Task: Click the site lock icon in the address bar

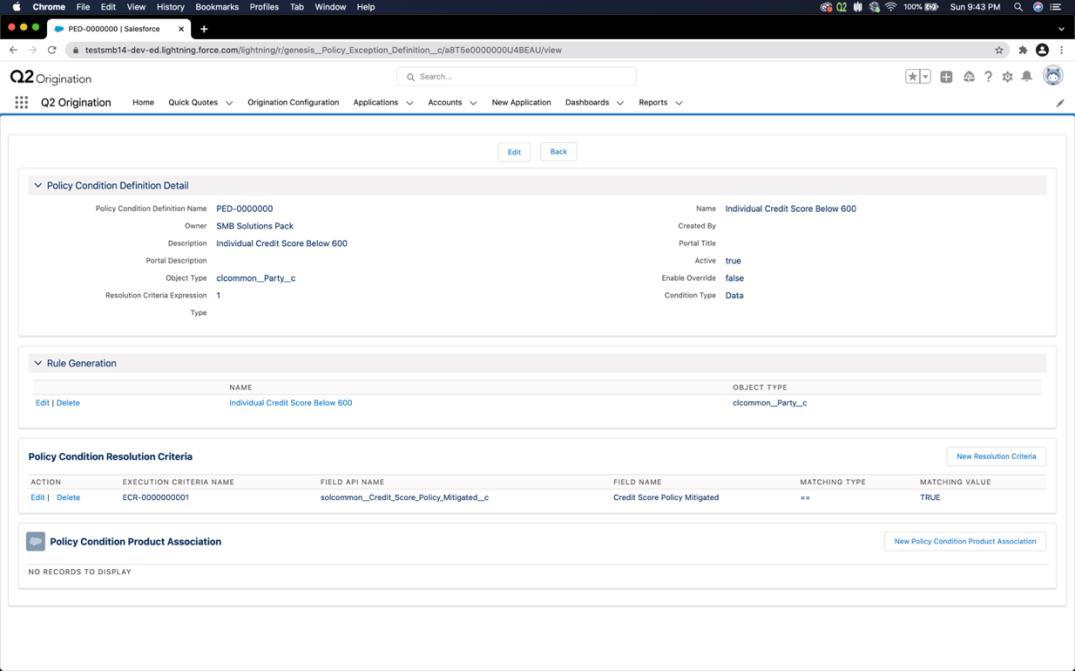Action: (x=75, y=50)
